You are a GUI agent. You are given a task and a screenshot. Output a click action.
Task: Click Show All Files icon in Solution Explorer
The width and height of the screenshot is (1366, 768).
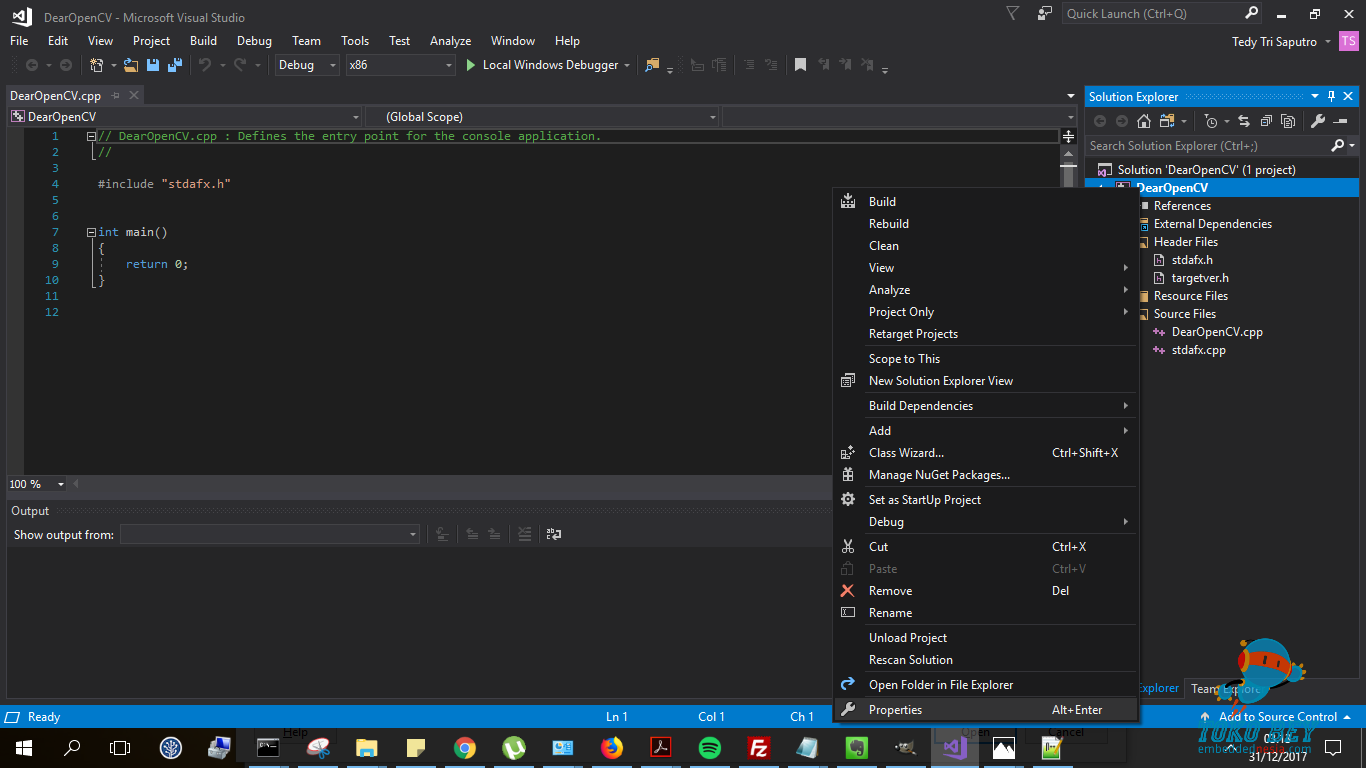point(1288,121)
